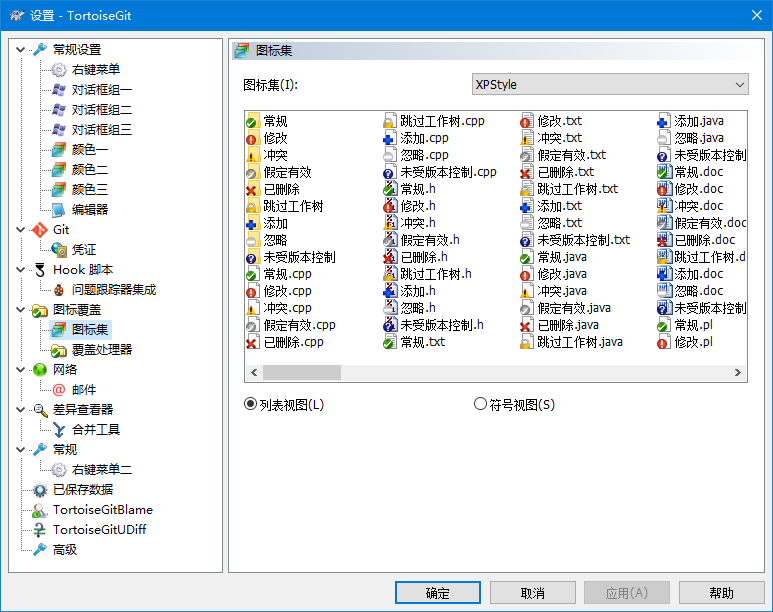Click the bug icon beside 问题跟踪器集成
The image size is (773, 612).
click(59, 290)
